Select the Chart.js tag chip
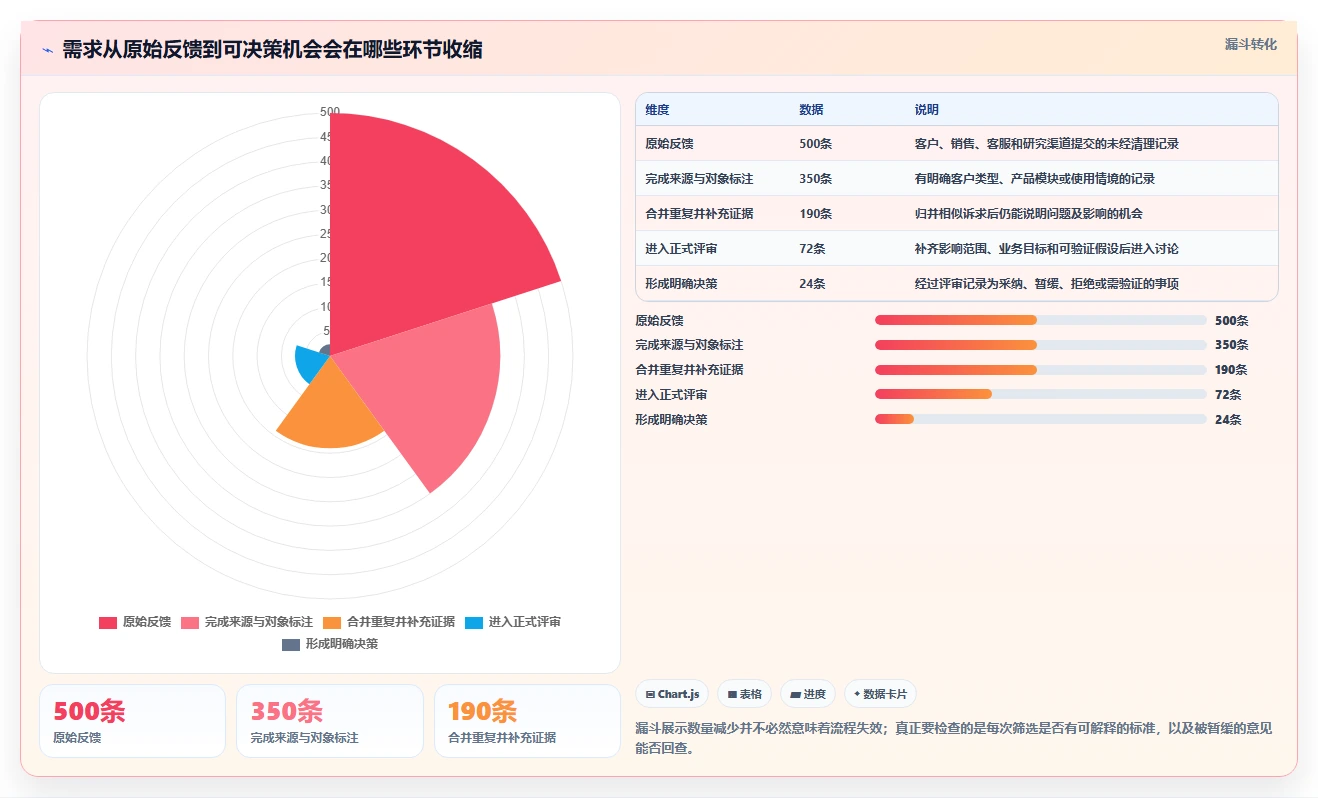The image size is (1318, 798). (672, 694)
